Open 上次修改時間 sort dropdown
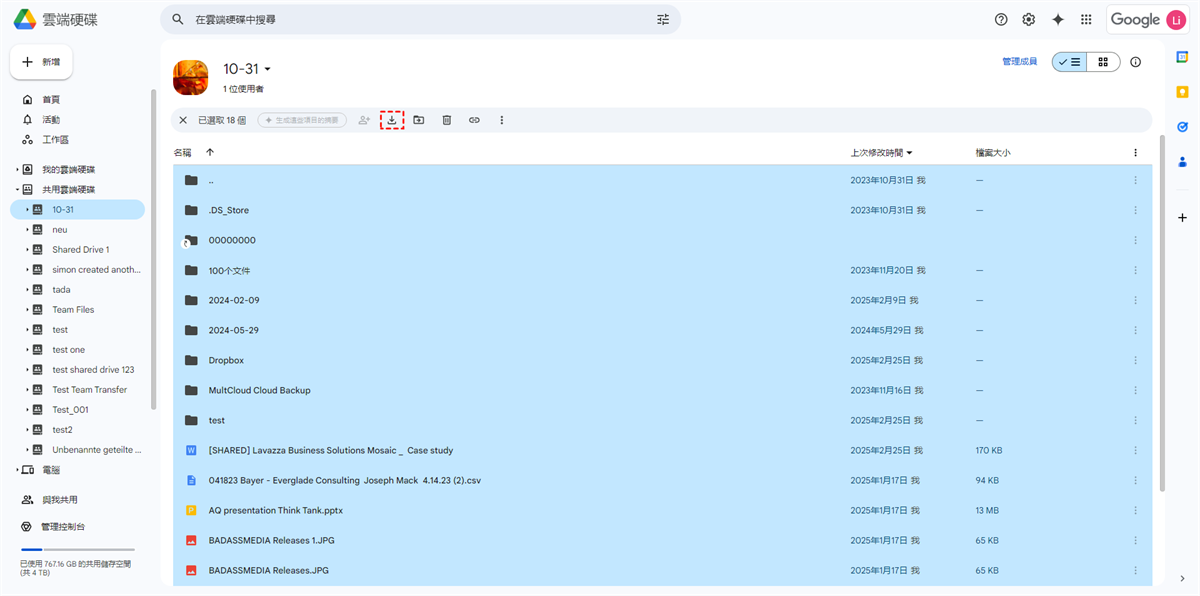The width and height of the screenshot is (1200, 596). (x=881, y=153)
